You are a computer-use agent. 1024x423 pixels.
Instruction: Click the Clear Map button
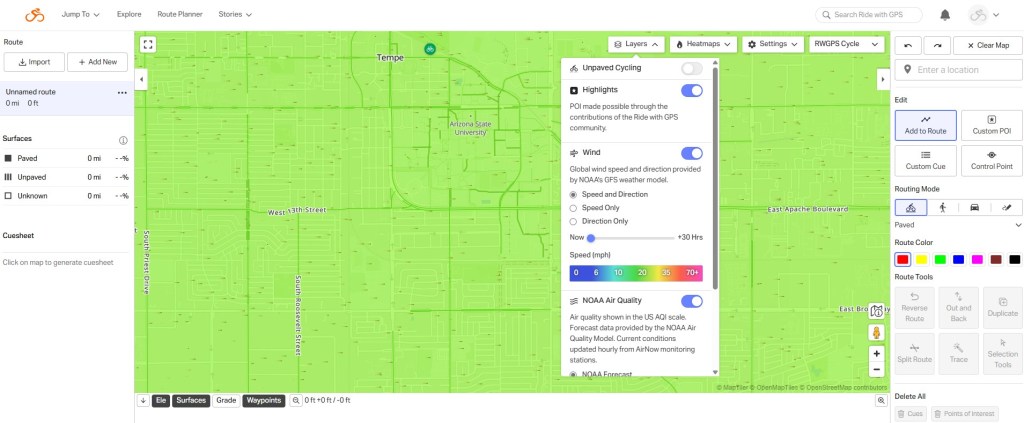(987, 45)
